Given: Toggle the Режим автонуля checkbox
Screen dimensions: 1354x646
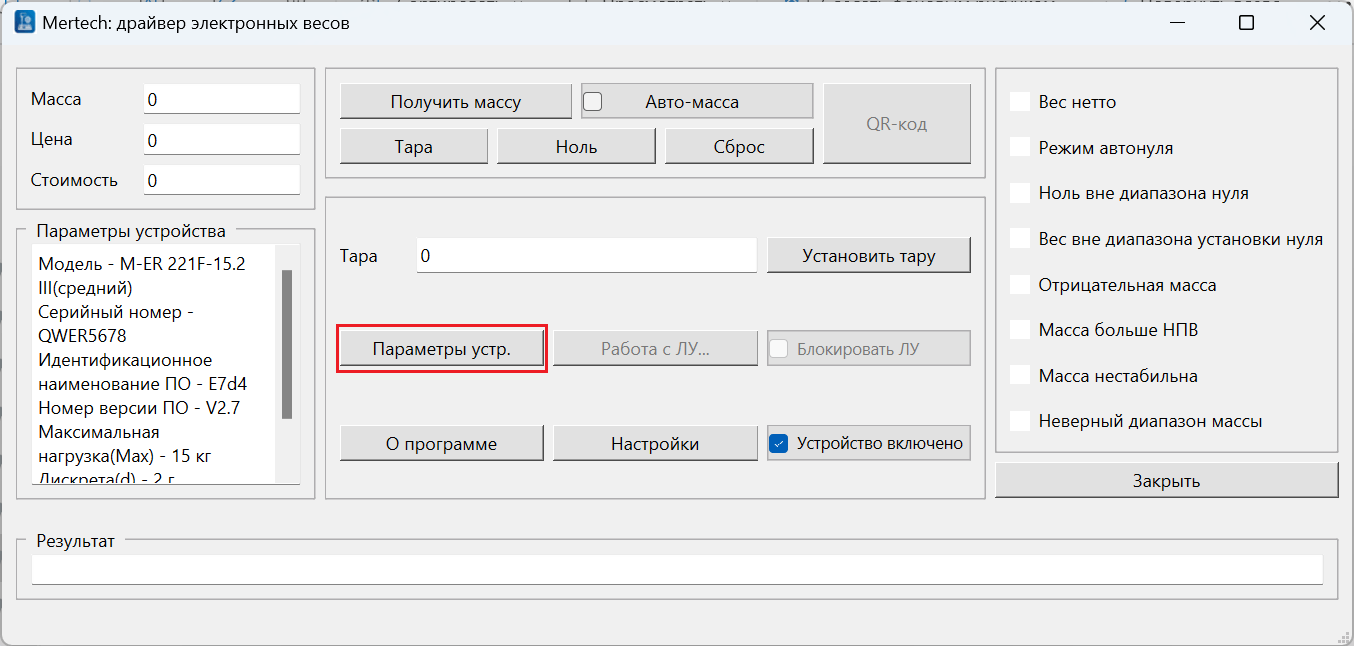Looking at the screenshot, I should pyautogui.click(x=1020, y=147).
